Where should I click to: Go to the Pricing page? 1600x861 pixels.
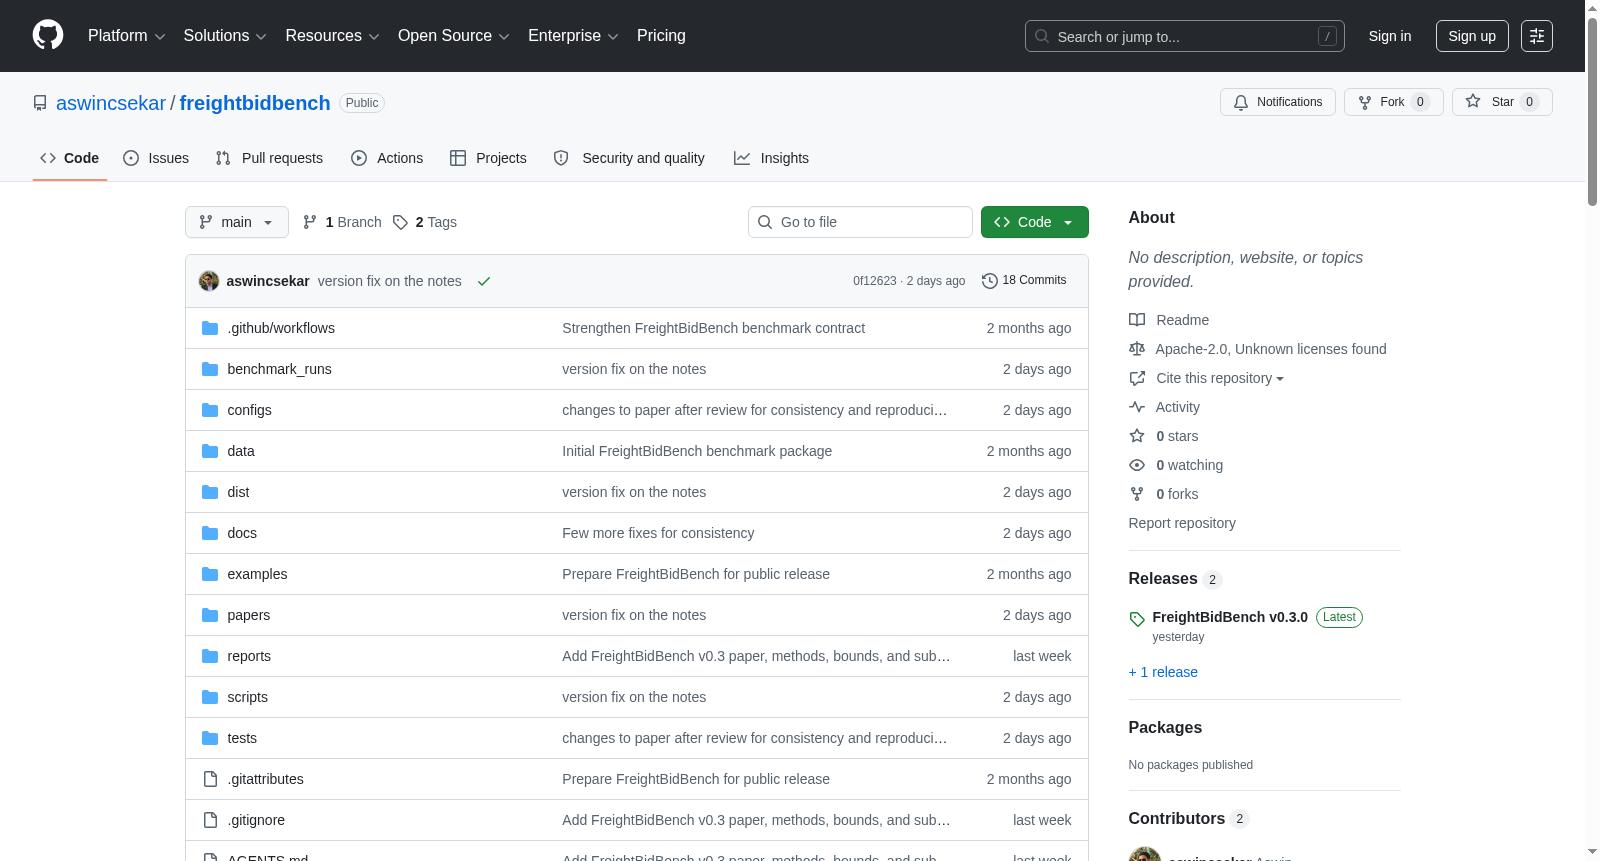[x=661, y=36]
